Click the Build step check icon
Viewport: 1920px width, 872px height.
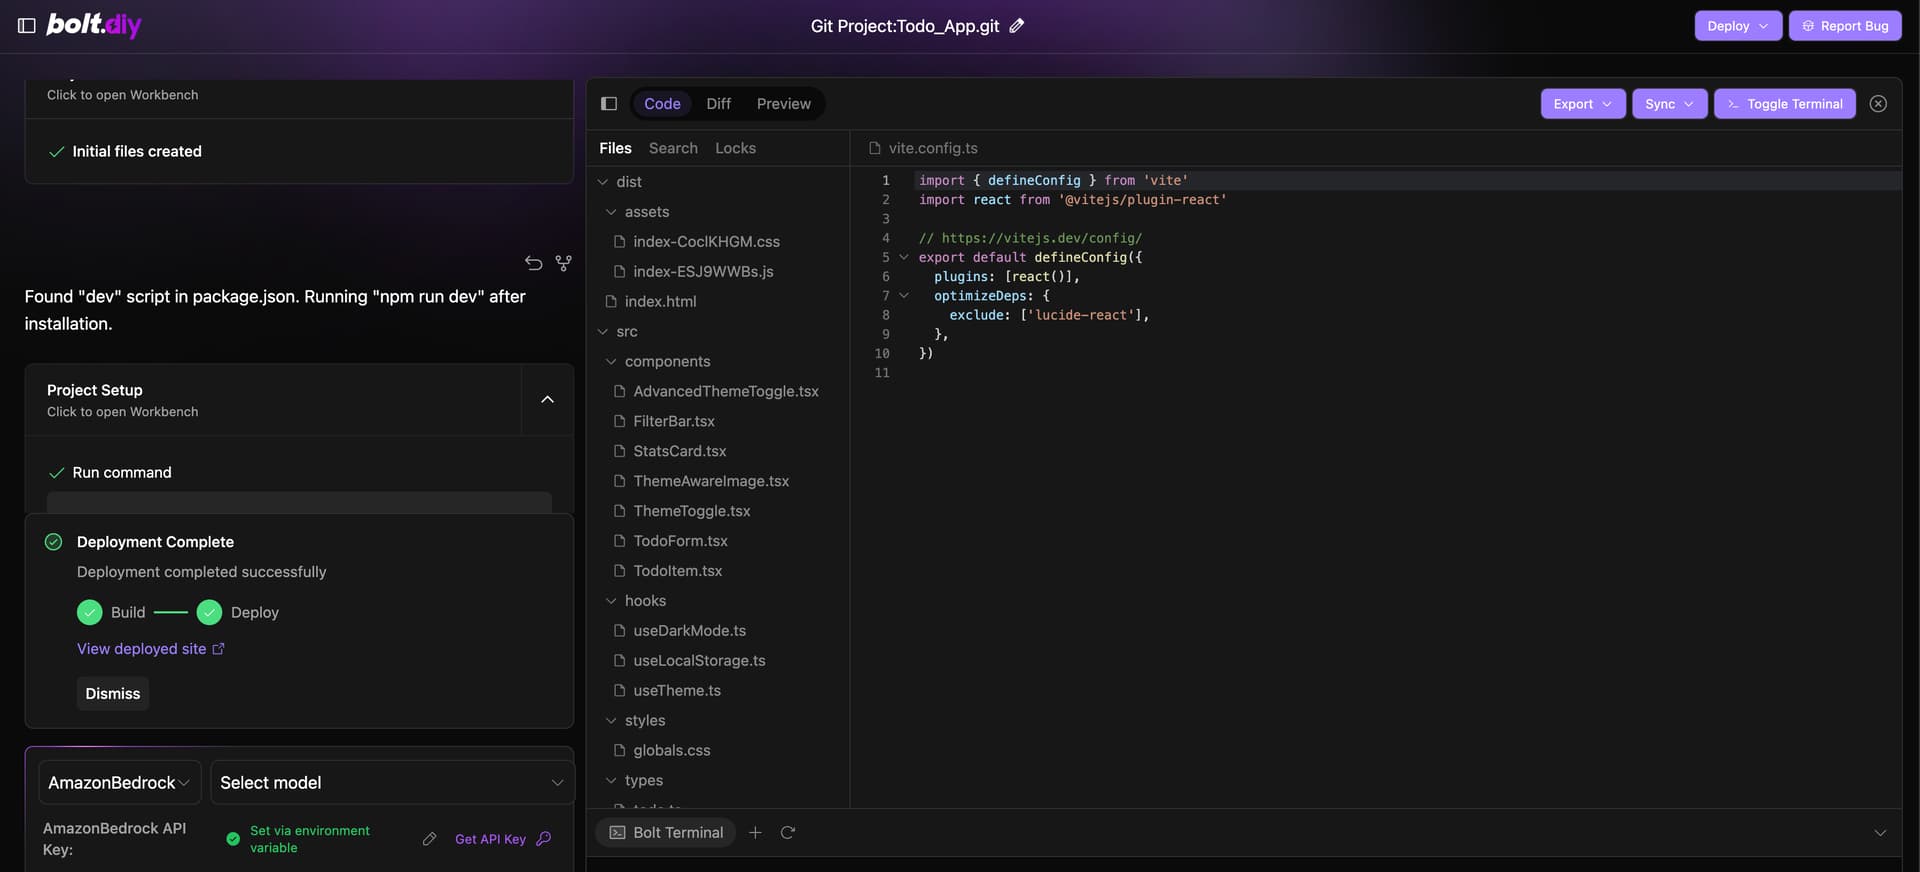90,612
